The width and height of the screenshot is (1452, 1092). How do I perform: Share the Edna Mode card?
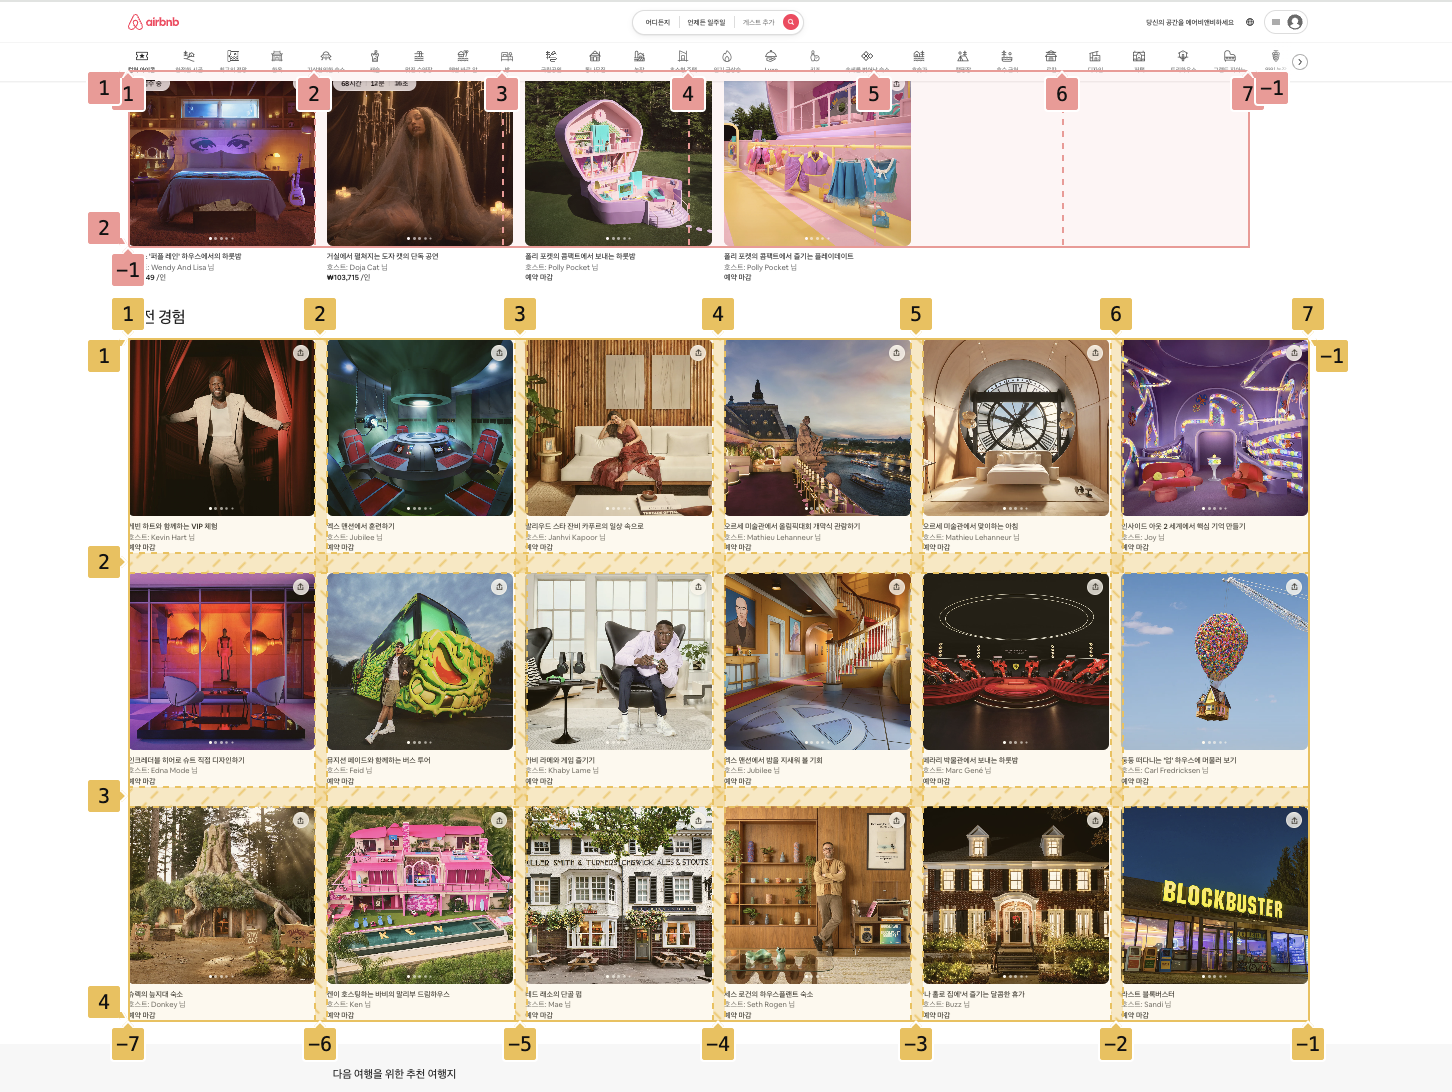pyautogui.click(x=301, y=587)
